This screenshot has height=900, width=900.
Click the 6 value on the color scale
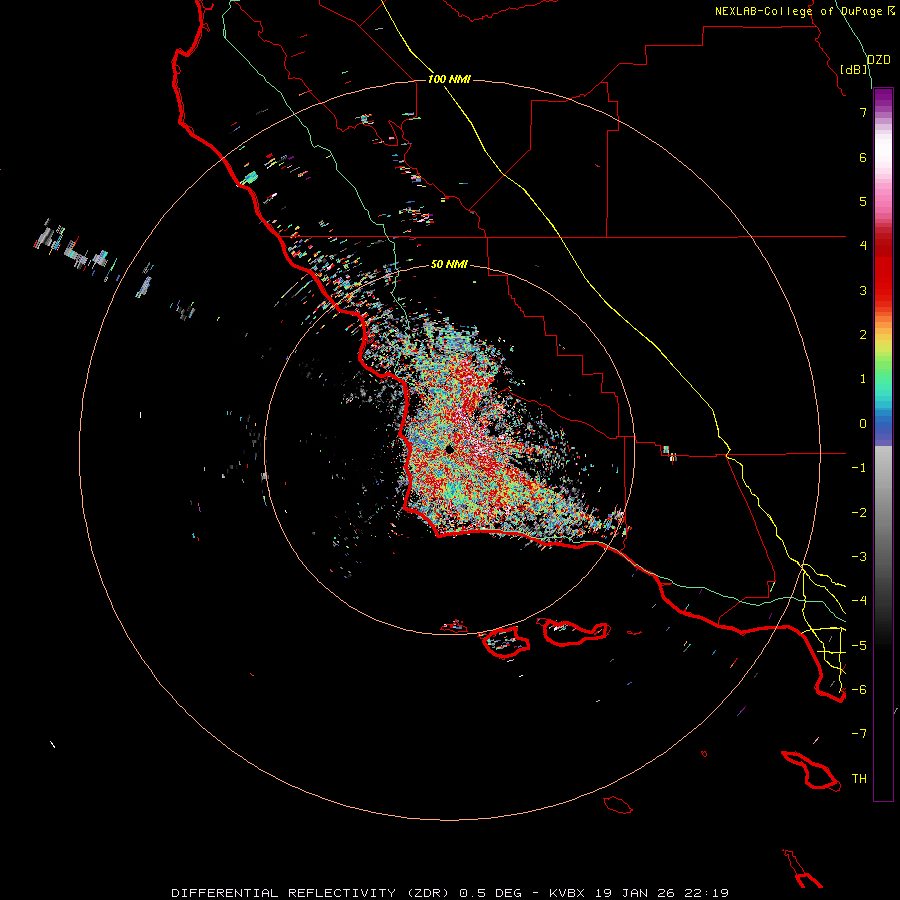pyautogui.click(x=863, y=157)
